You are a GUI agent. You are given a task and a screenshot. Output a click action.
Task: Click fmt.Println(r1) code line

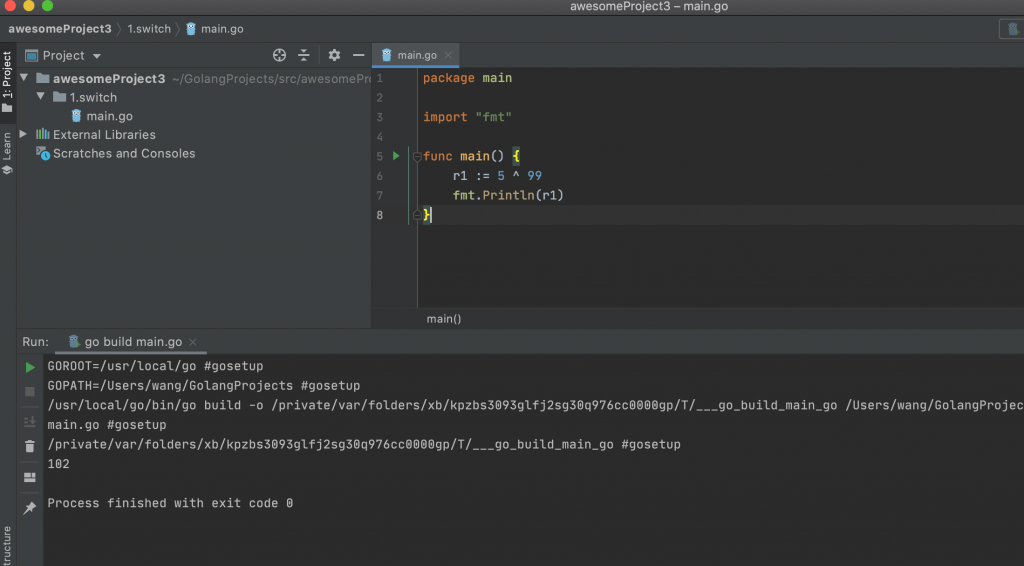pyautogui.click(x=508, y=195)
